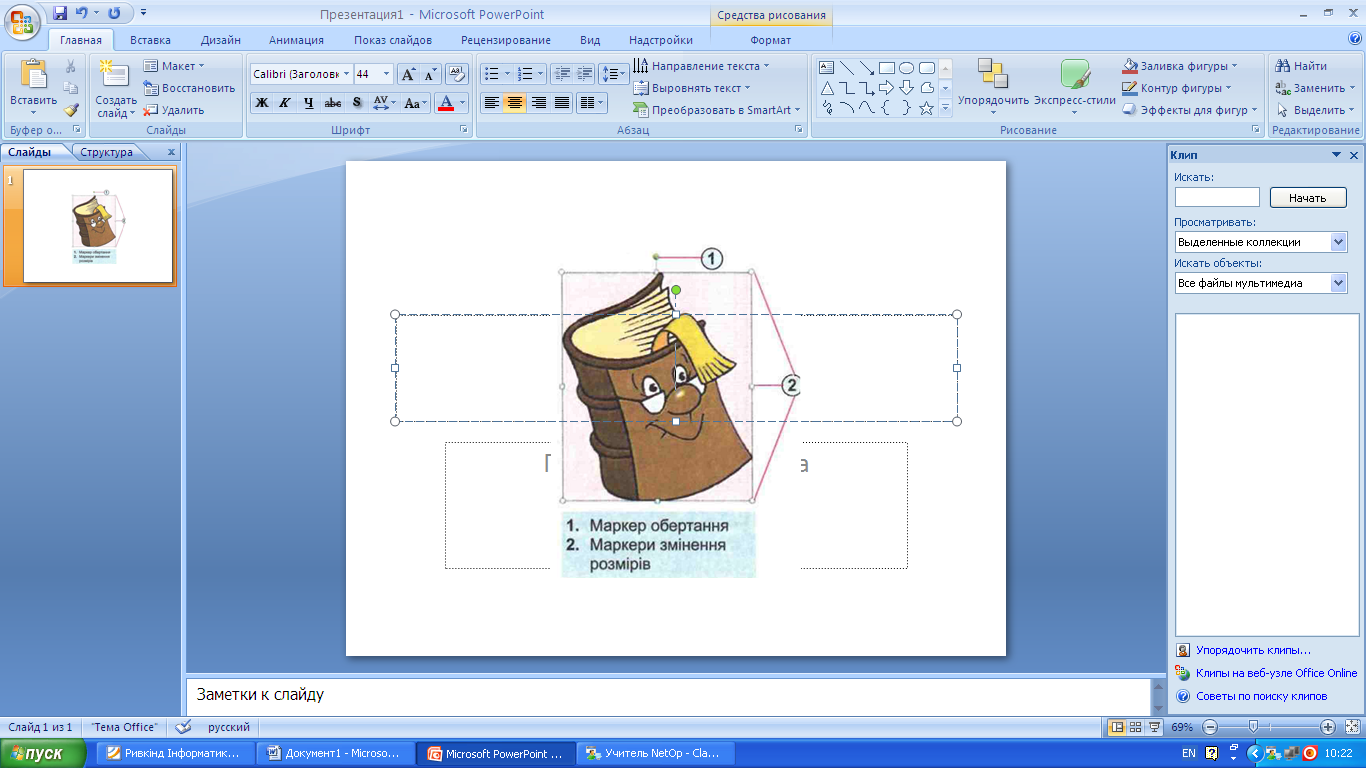Click the Format Painter brush icon
The image size is (1366, 768).
(71, 110)
